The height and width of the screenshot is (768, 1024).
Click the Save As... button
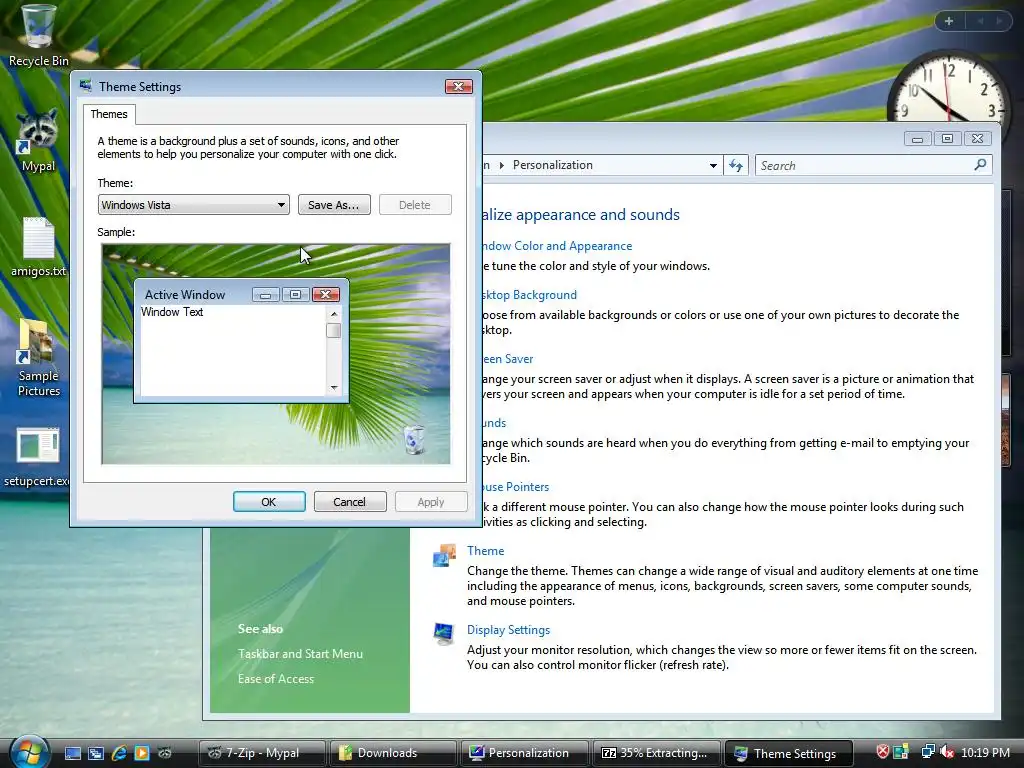pyautogui.click(x=334, y=204)
